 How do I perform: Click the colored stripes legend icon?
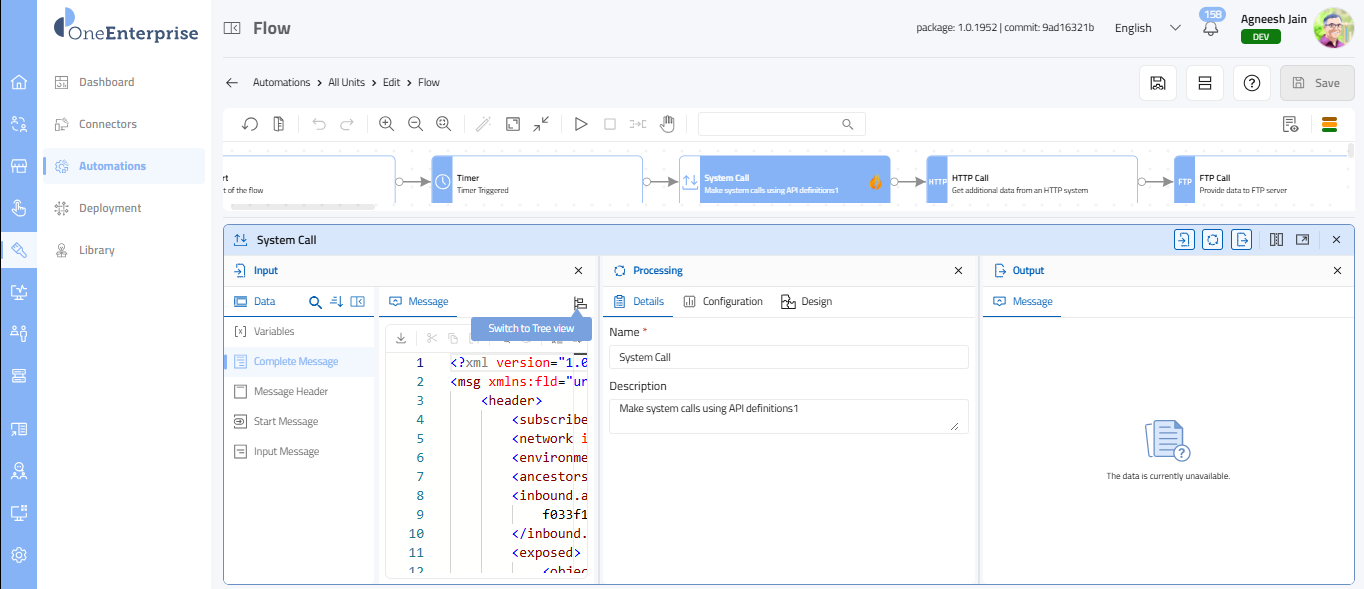pyautogui.click(x=1329, y=124)
